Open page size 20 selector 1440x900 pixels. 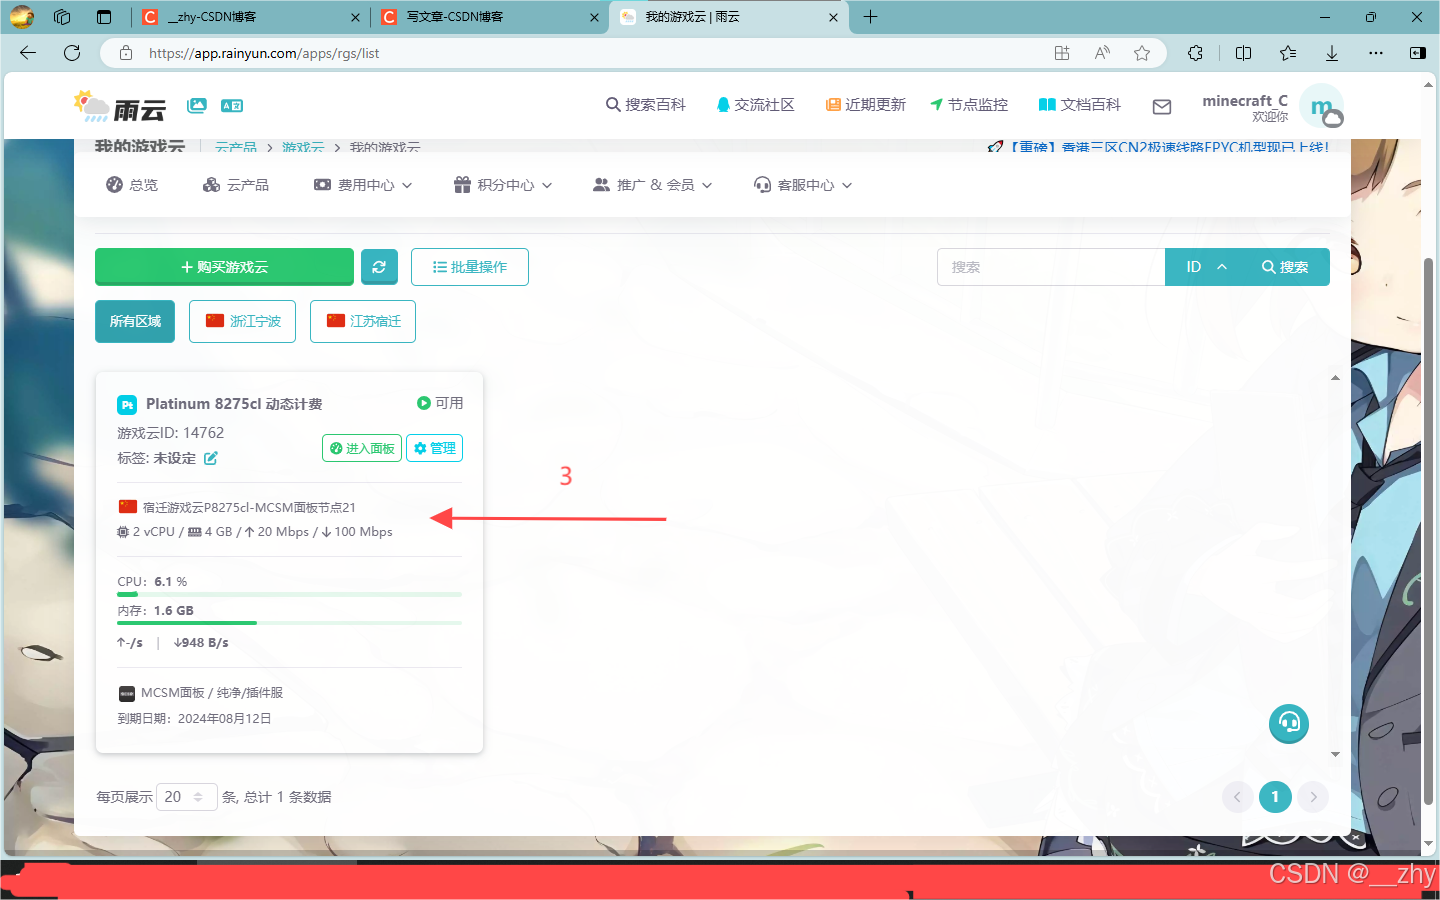[x=187, y=797]
